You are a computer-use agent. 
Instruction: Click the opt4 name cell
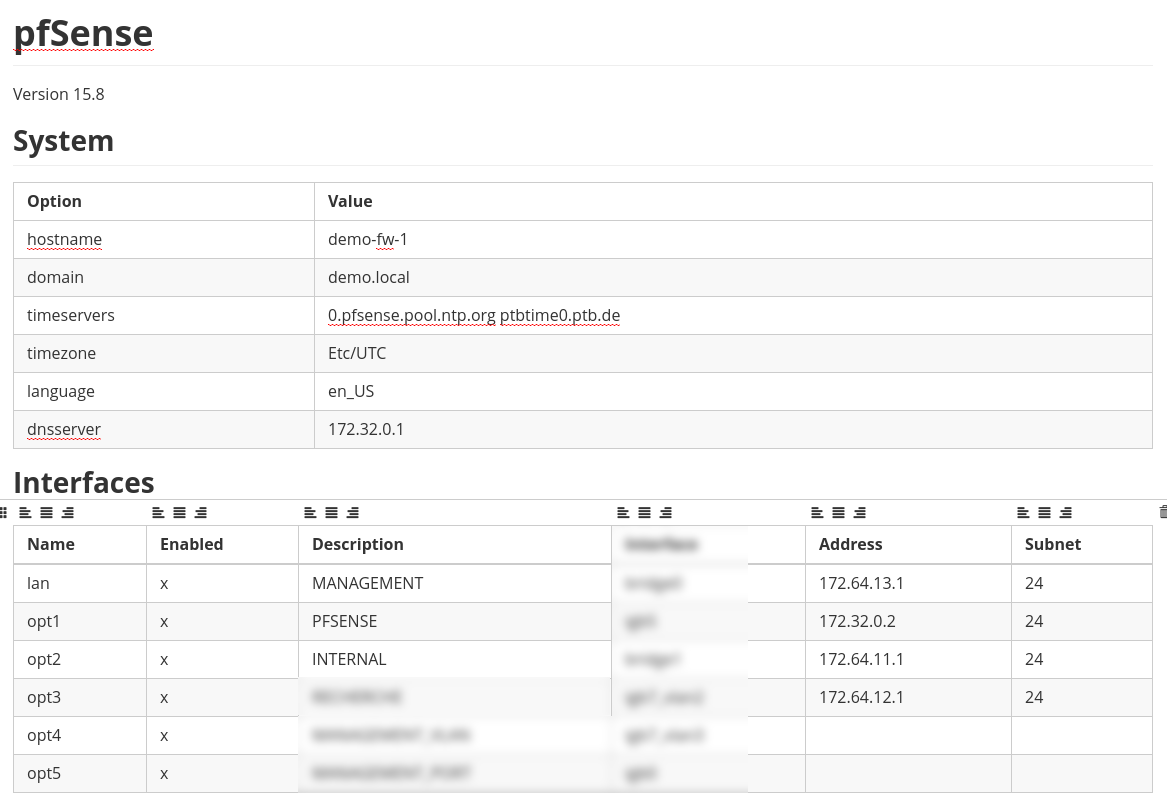80,735
